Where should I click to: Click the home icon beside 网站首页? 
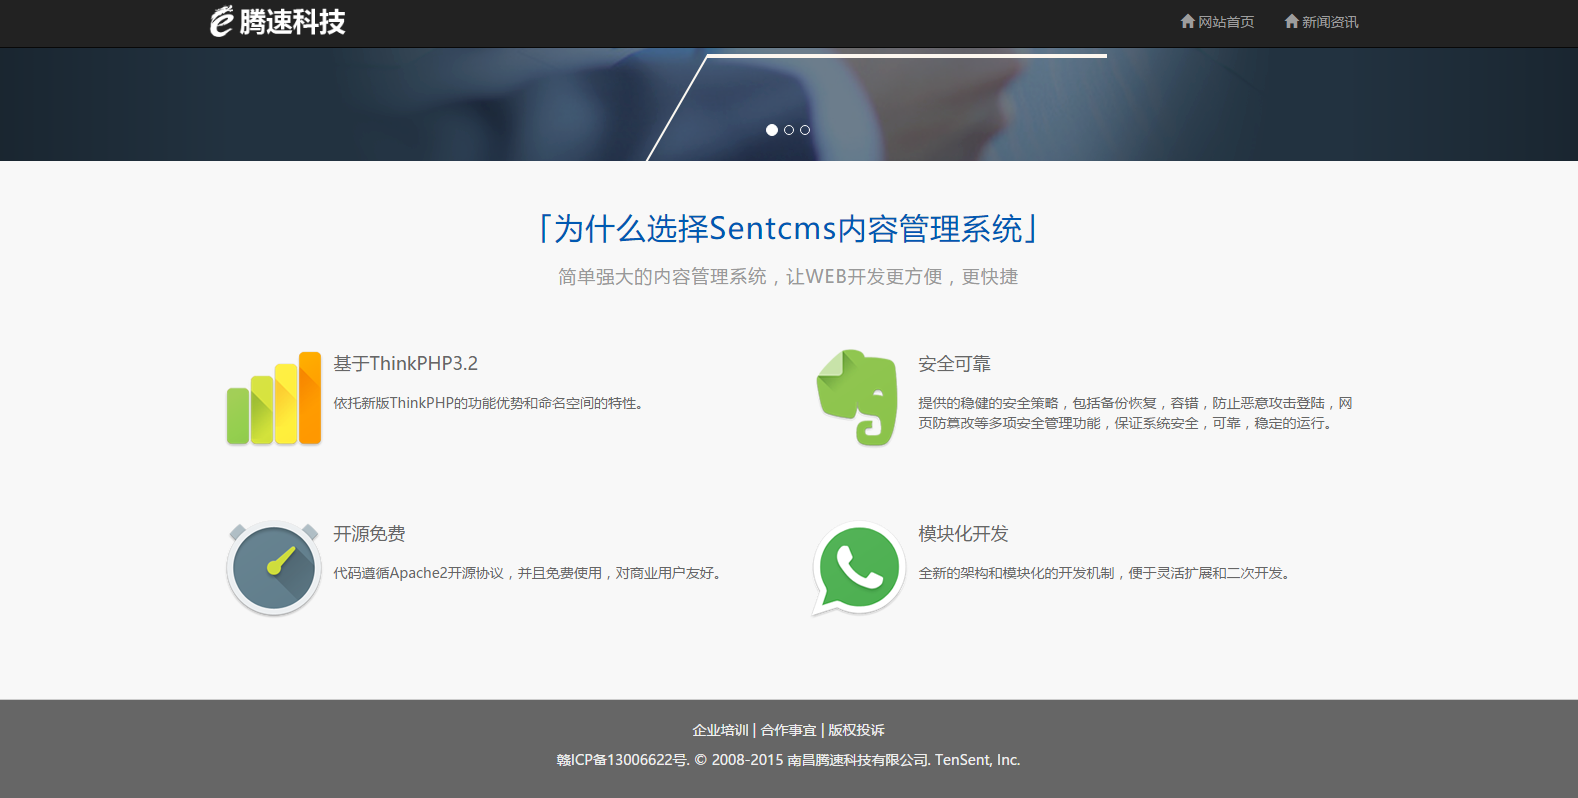coord(1187,21)
